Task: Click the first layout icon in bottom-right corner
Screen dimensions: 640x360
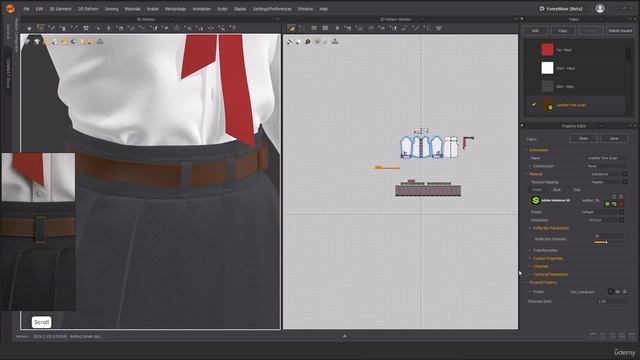Action: coord(593,336)
